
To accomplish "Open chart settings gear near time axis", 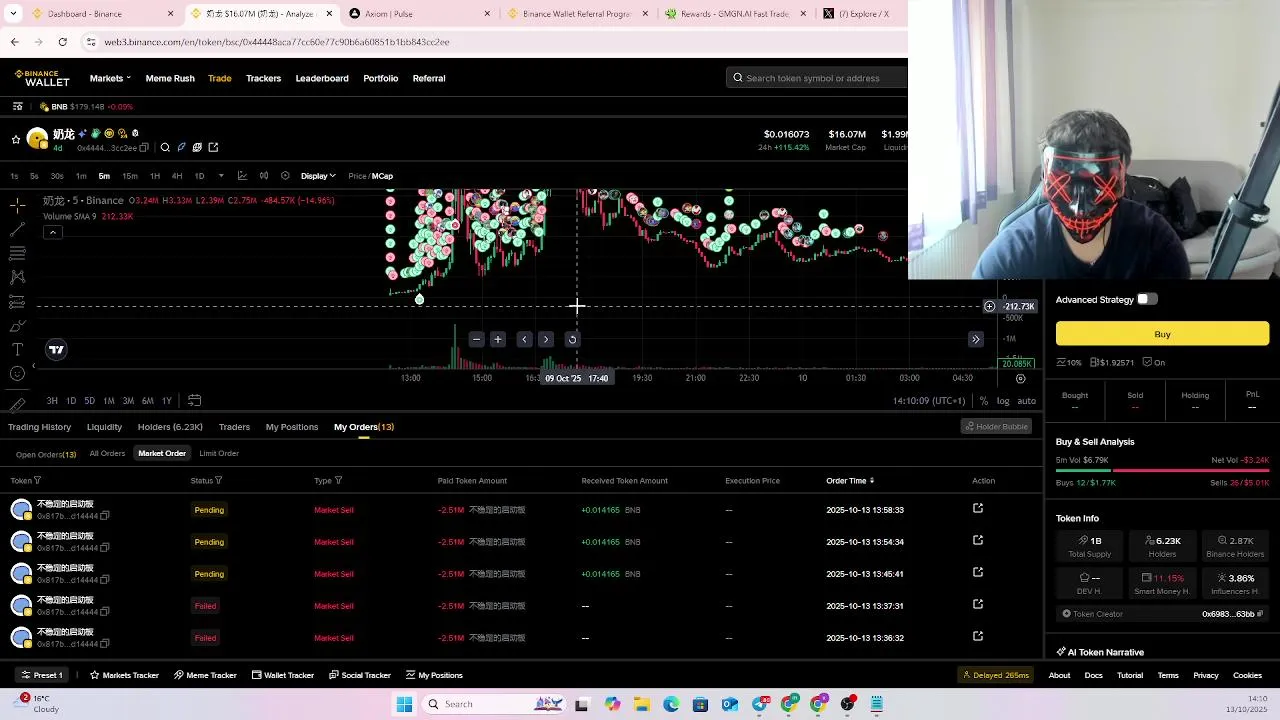I will [x=1020, y=379].
